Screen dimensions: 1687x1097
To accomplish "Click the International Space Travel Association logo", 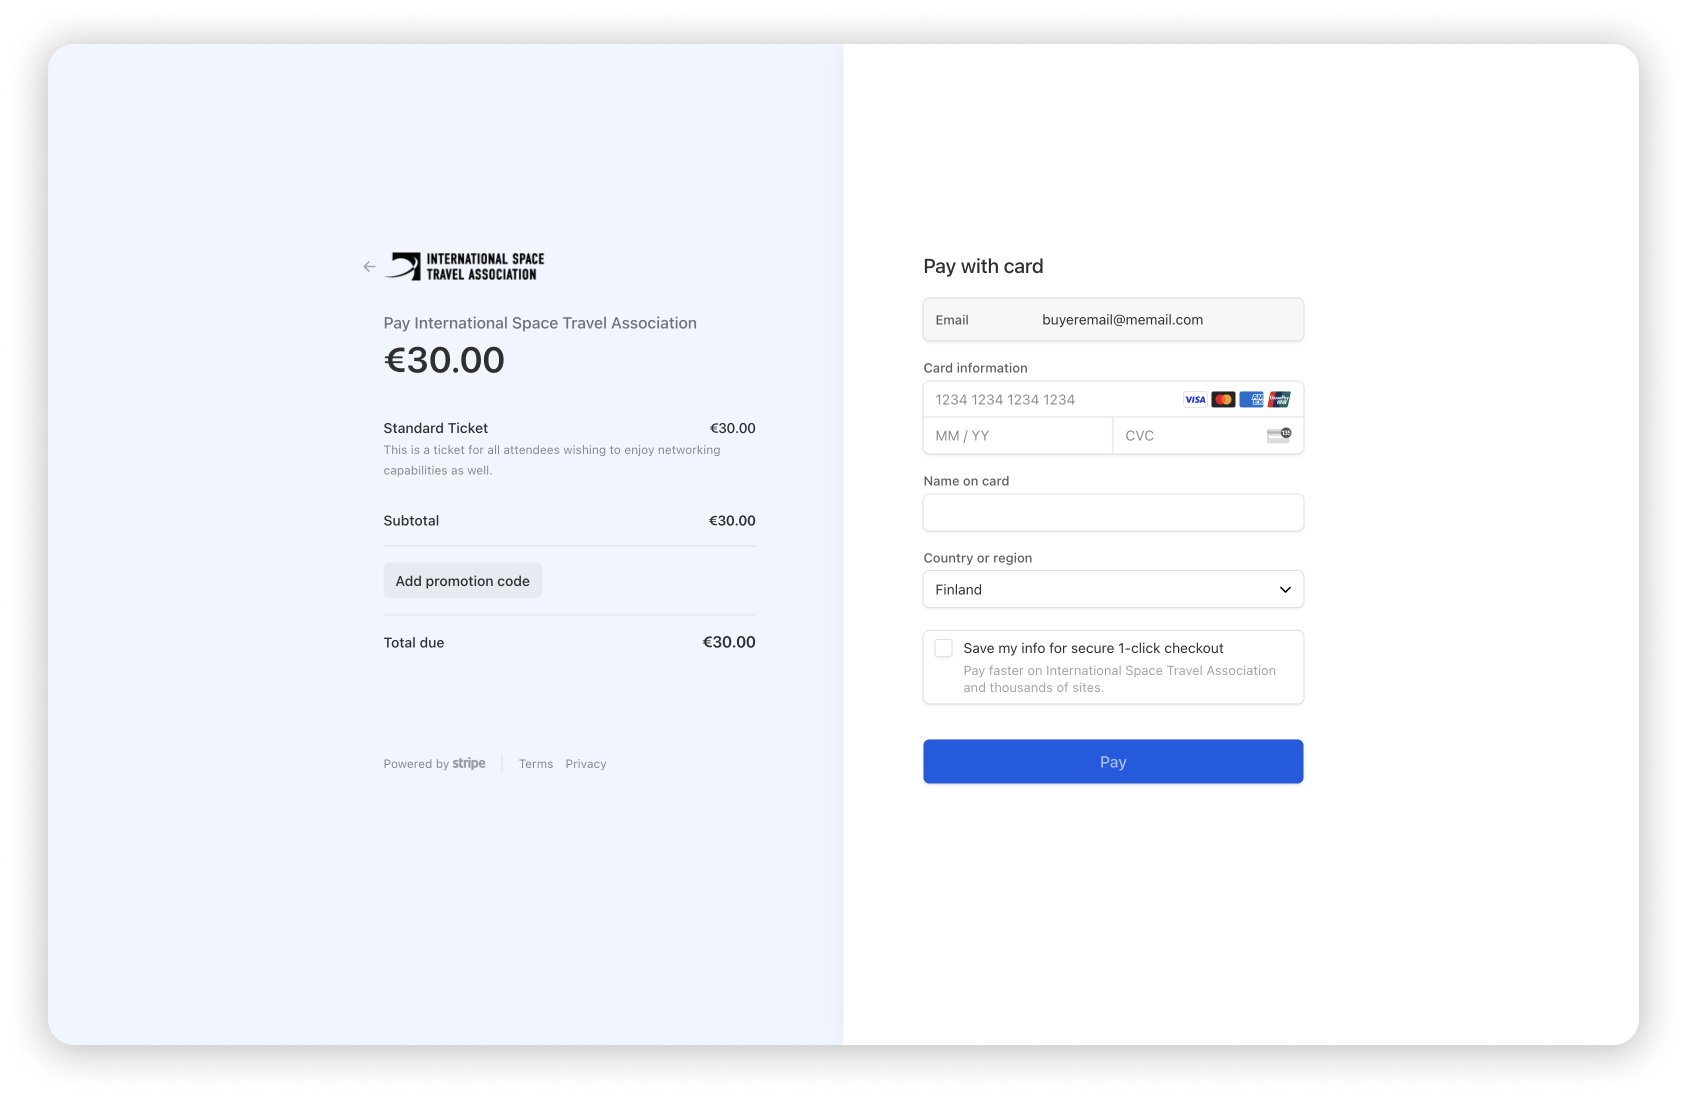I will (466, 264).
